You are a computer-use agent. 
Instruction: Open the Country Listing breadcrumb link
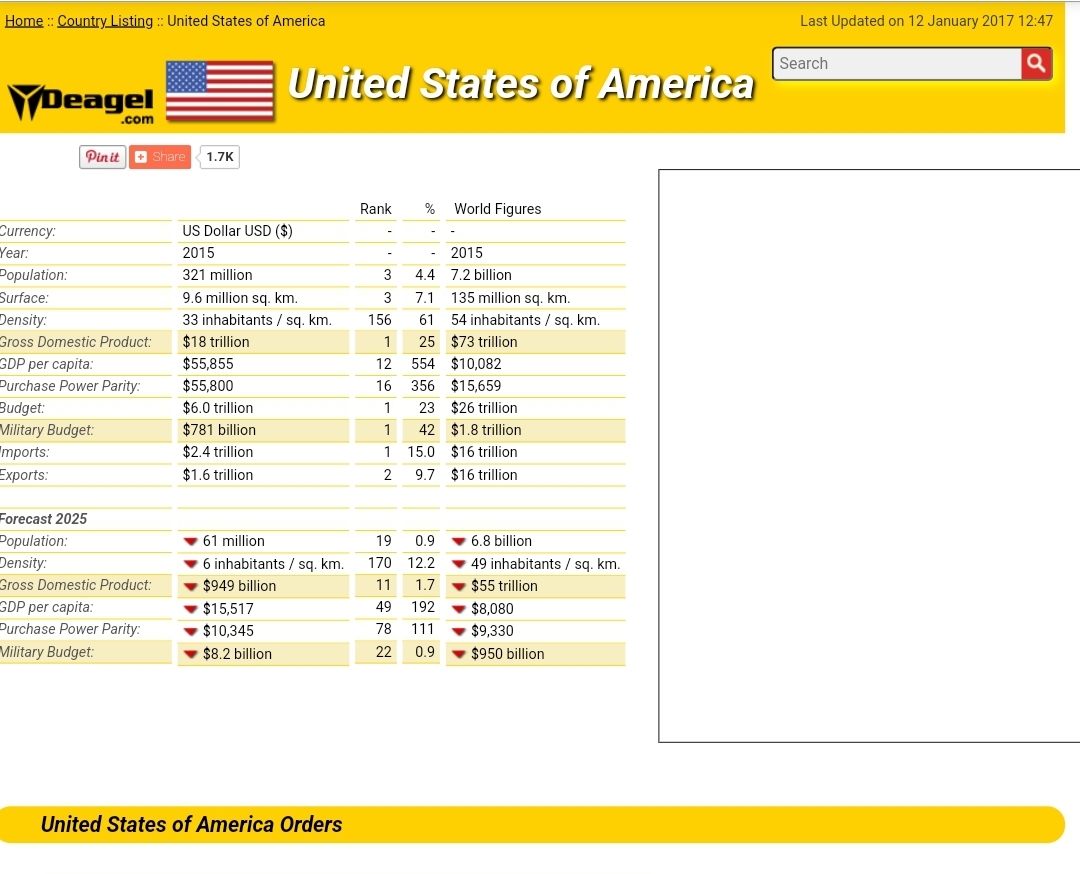point(105,21)
